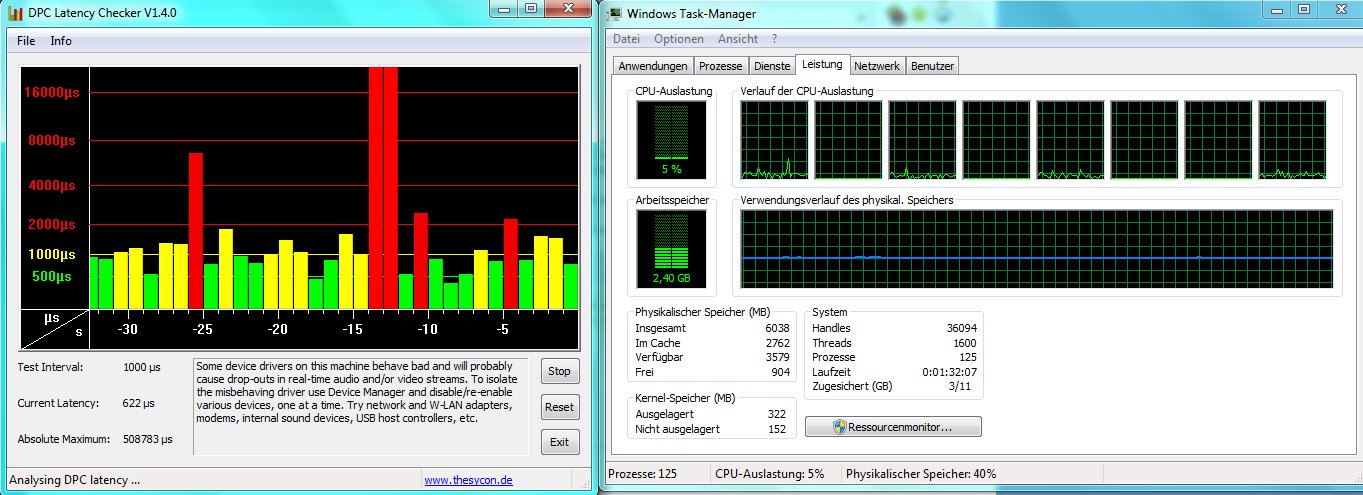Viewport: 1363px width, 495px height.
Task: Click the Stop button in DPC Latency Checker
Action: point(559,371)
